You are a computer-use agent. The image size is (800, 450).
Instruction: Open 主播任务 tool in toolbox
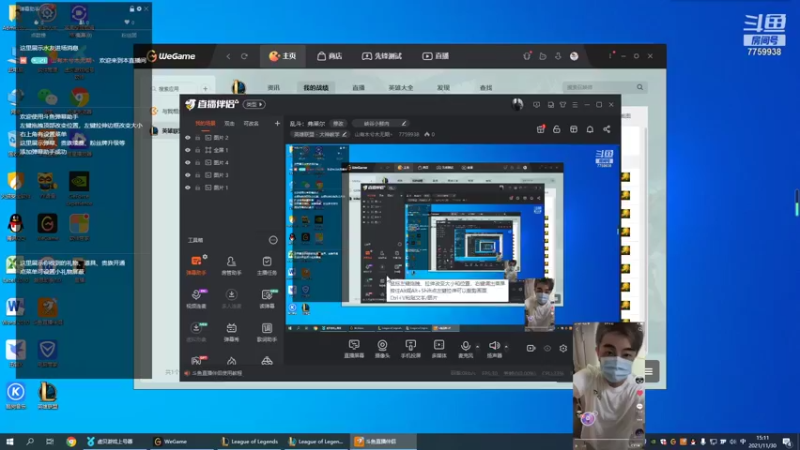(267, 265)
